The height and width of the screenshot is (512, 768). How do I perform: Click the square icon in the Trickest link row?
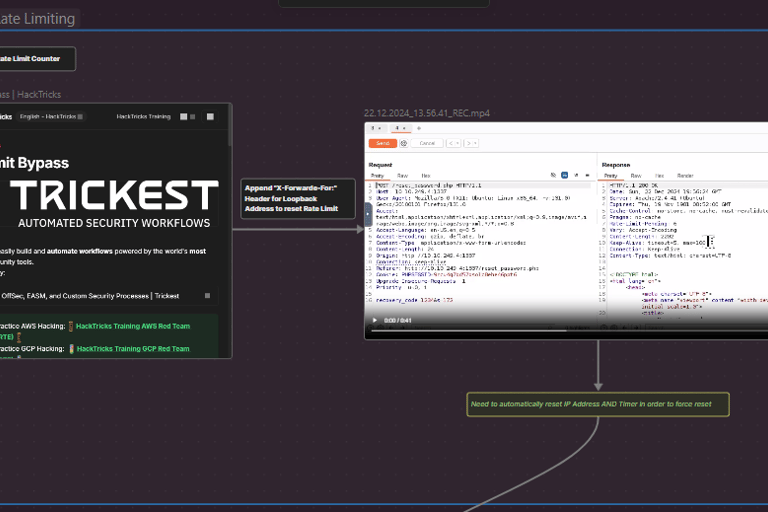[x=208, y=296]
